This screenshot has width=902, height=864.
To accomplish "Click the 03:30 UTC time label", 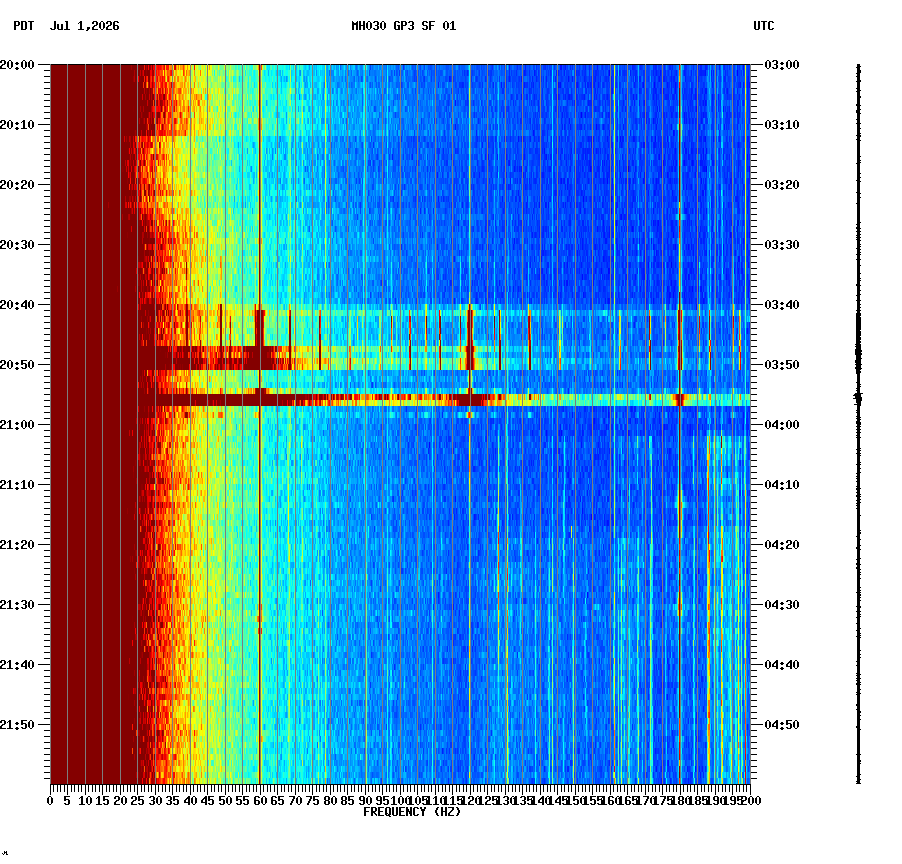I will click(x=782, y=244).
